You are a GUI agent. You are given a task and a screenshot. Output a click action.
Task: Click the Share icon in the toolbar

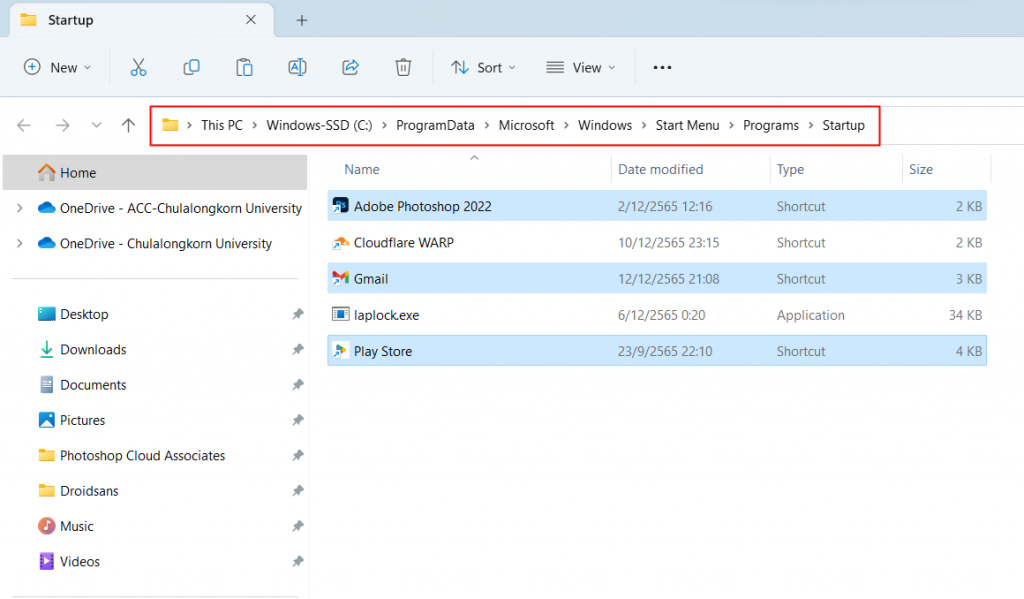pyautogui.click(x=350, y=67)
